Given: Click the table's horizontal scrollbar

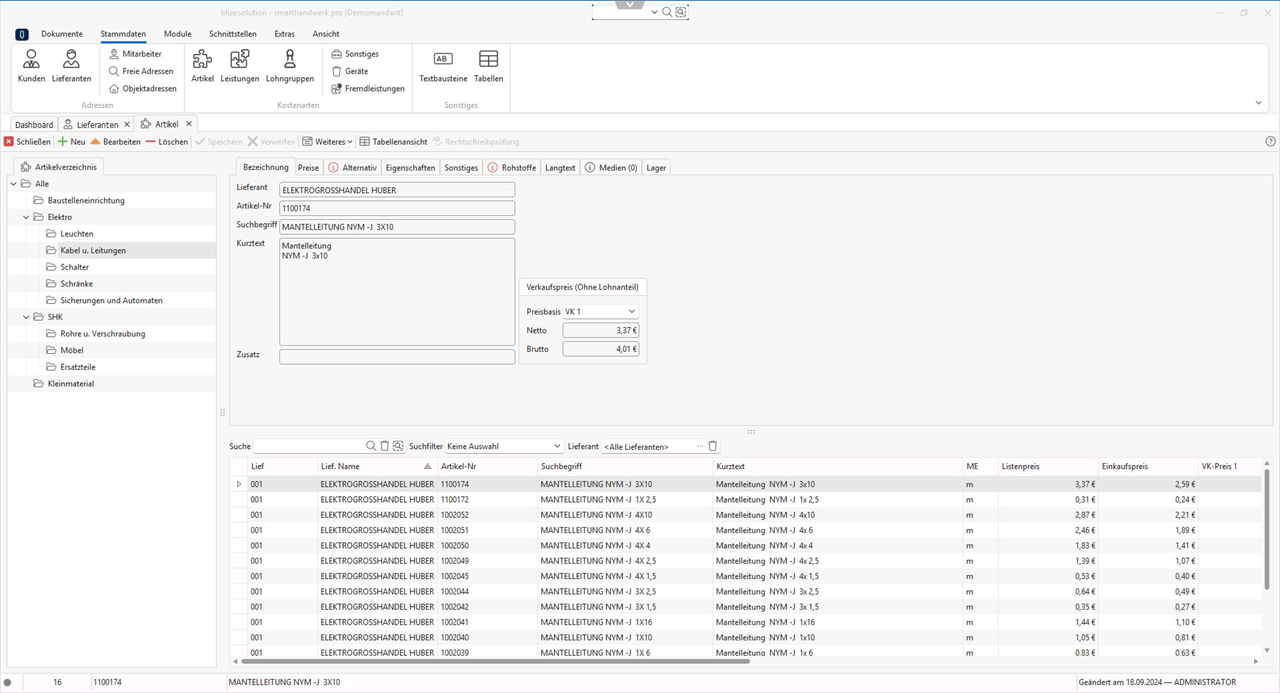Looking at the screenshot, I should point(493,661).
